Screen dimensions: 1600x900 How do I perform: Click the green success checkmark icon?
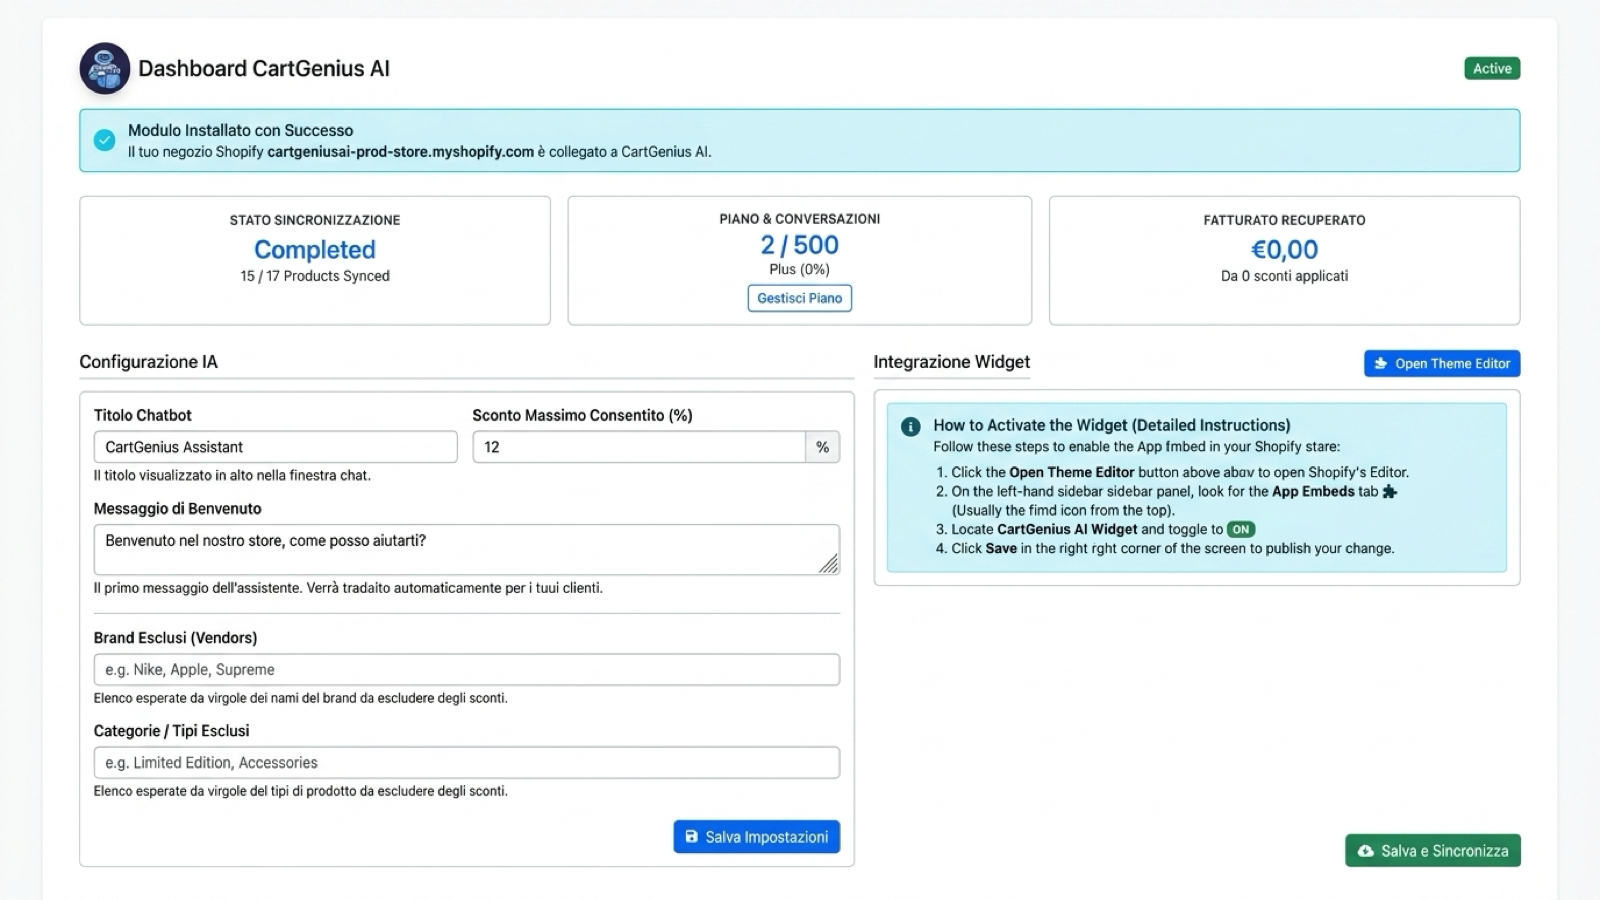[104, 140]
